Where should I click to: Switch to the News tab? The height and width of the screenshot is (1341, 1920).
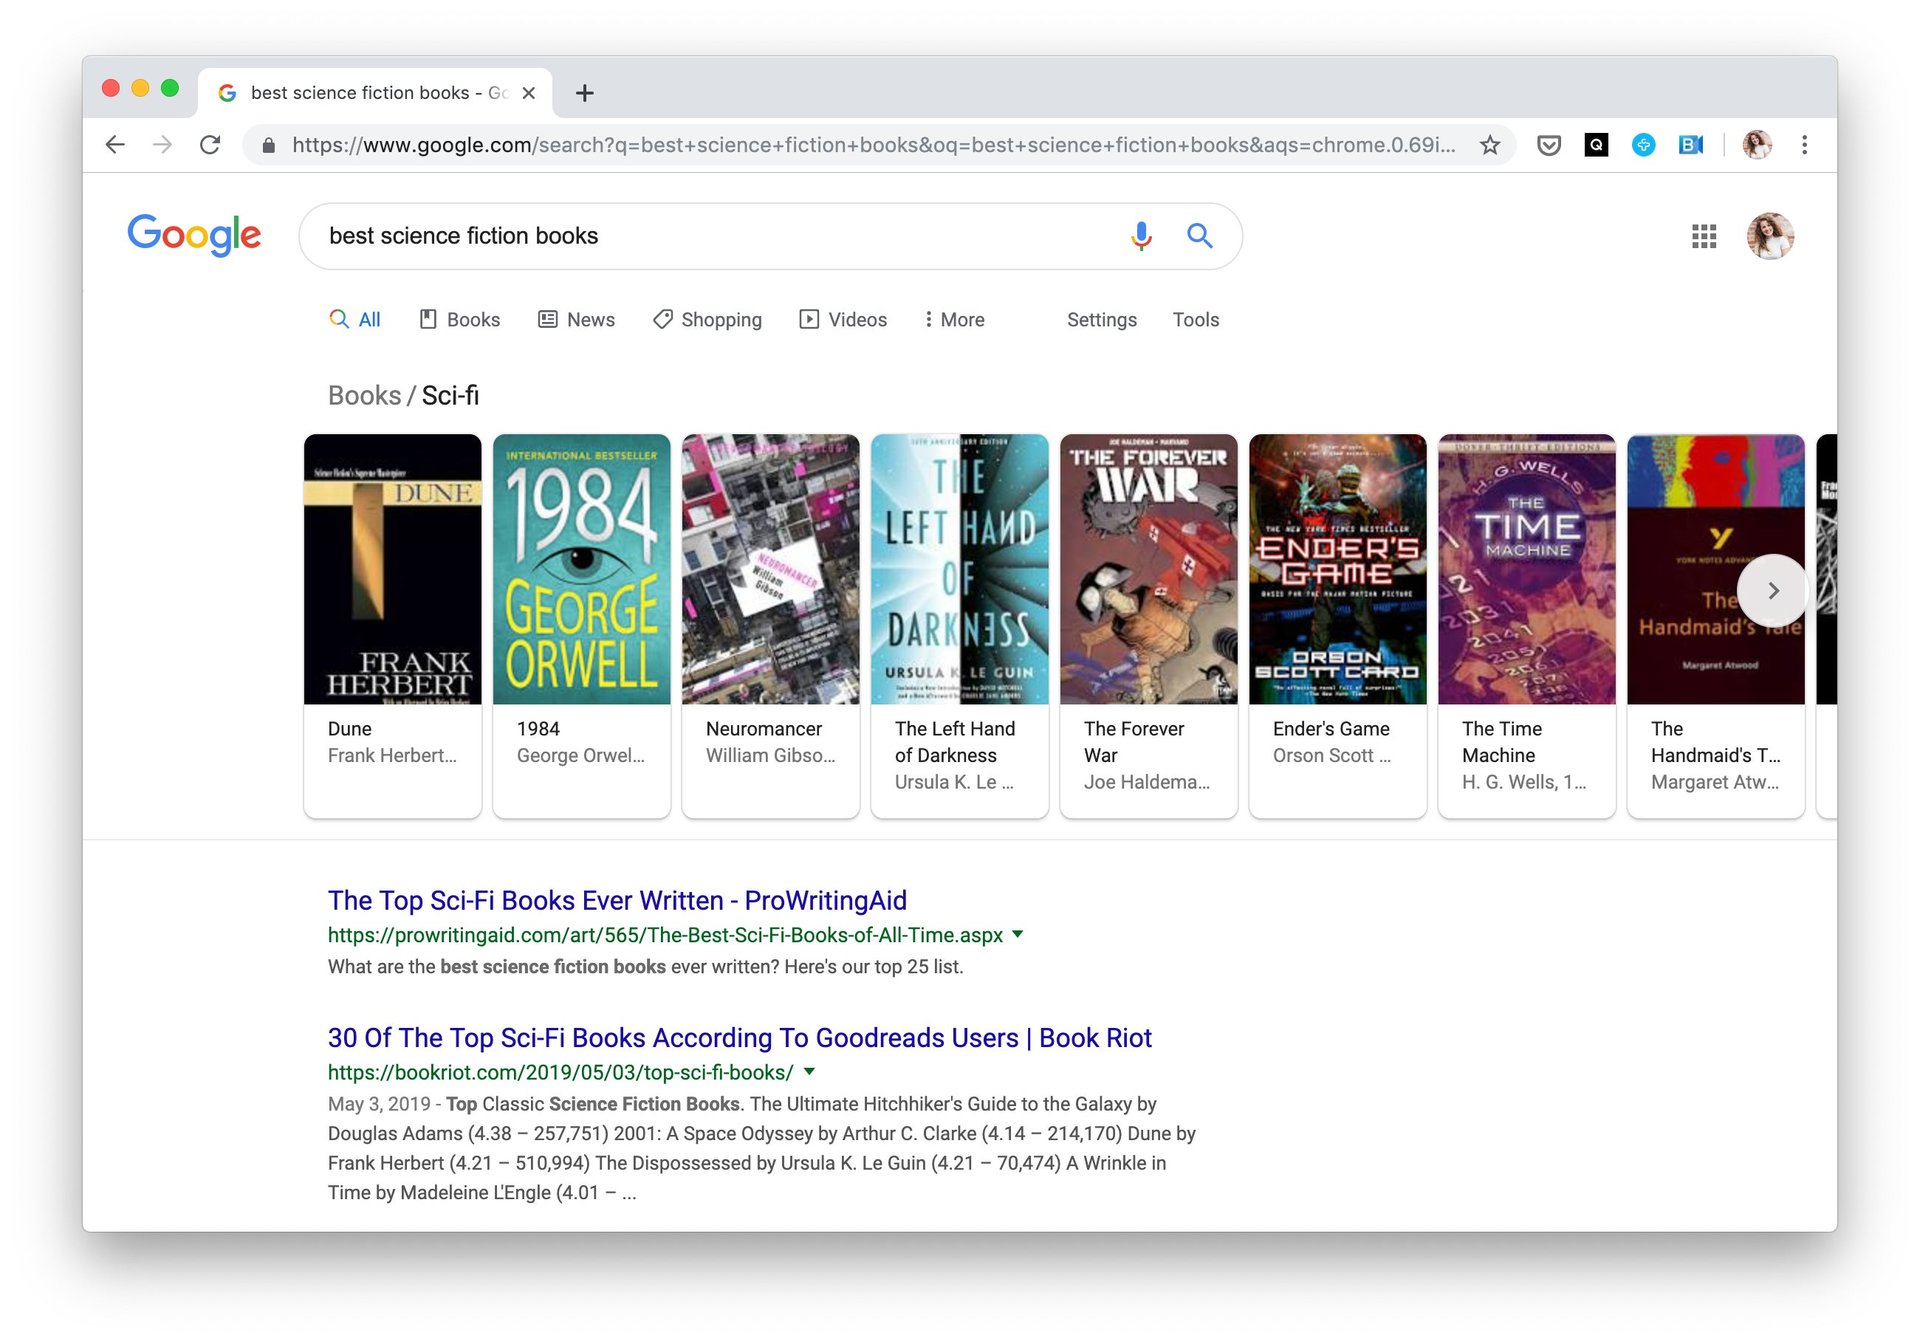[x=577, y=320]
